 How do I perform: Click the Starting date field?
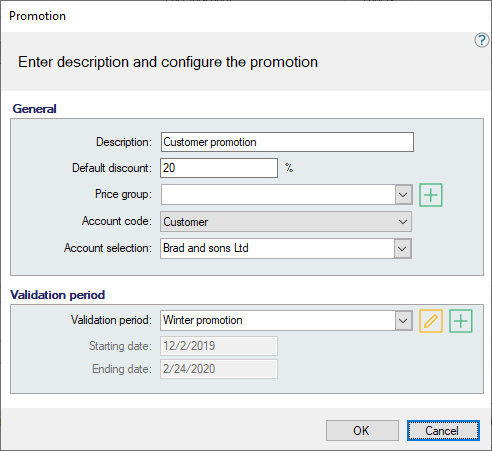click(x=219, y=346)
